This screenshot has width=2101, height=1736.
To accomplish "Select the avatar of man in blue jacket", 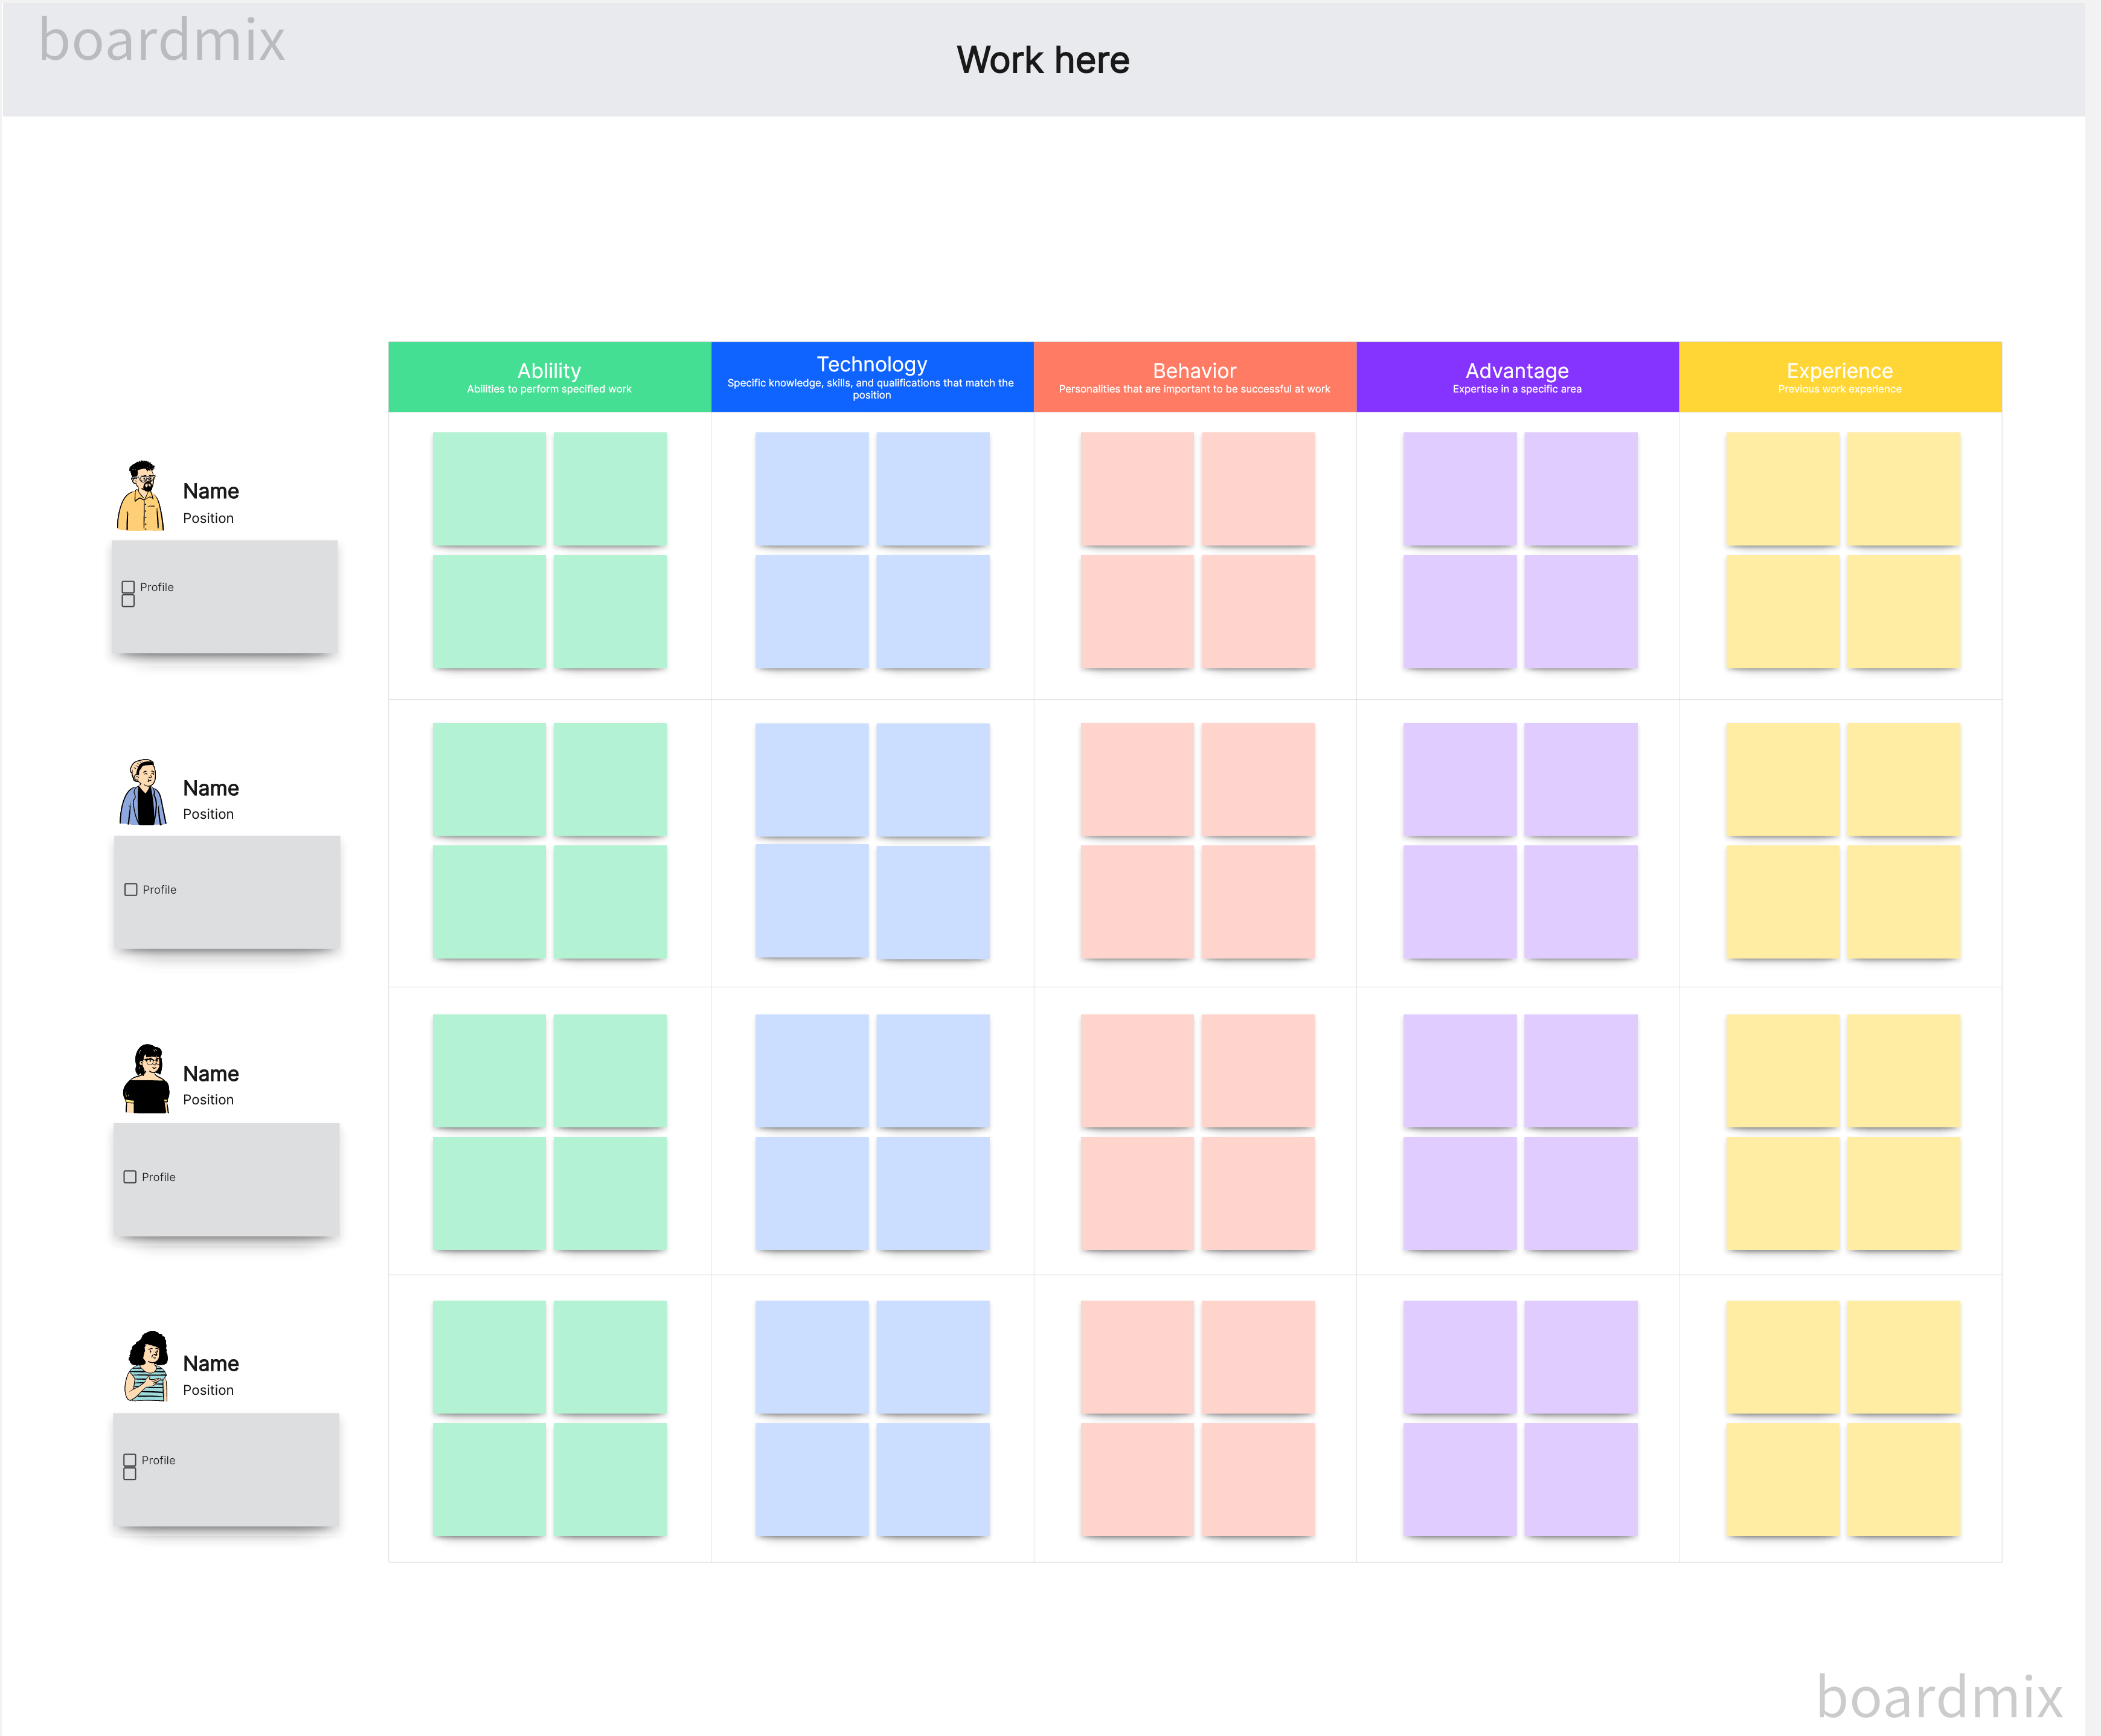I will [144, 792].
